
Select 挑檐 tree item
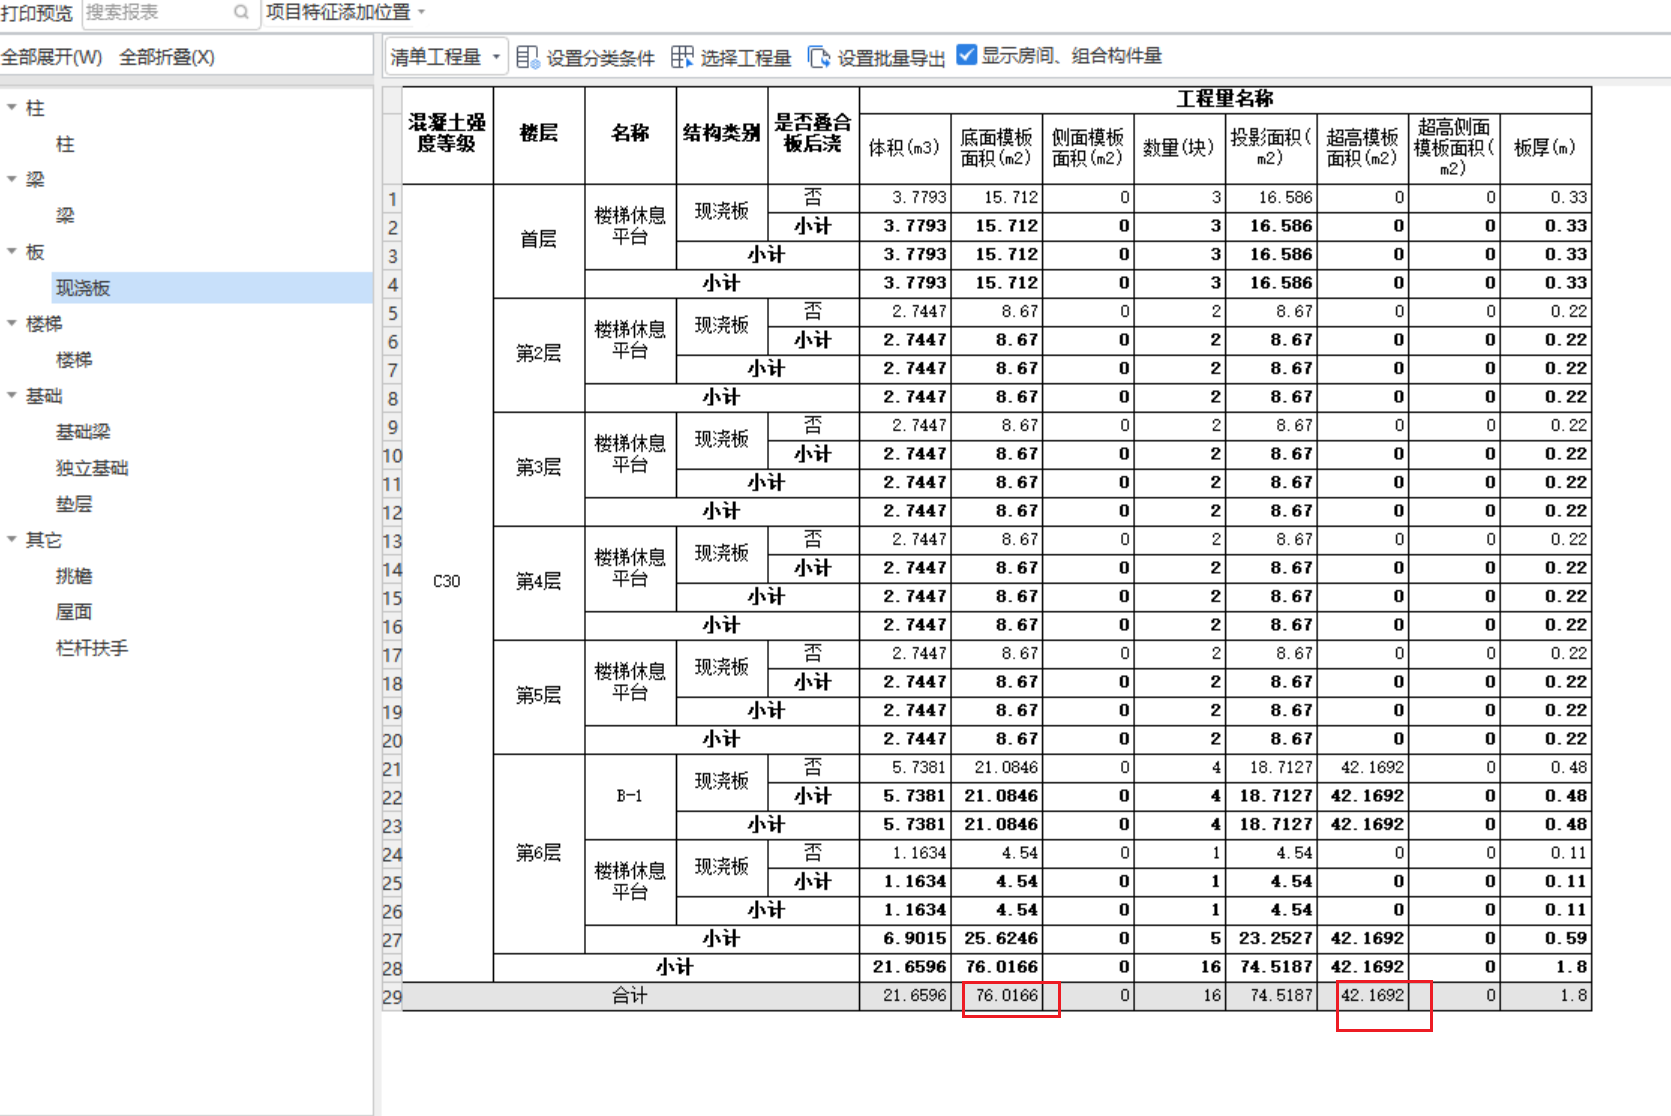coord(74,576)
